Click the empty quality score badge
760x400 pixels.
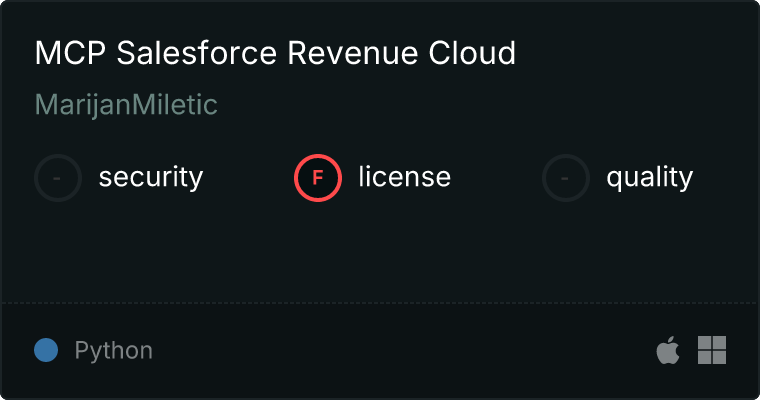click(x=566, y=178)
